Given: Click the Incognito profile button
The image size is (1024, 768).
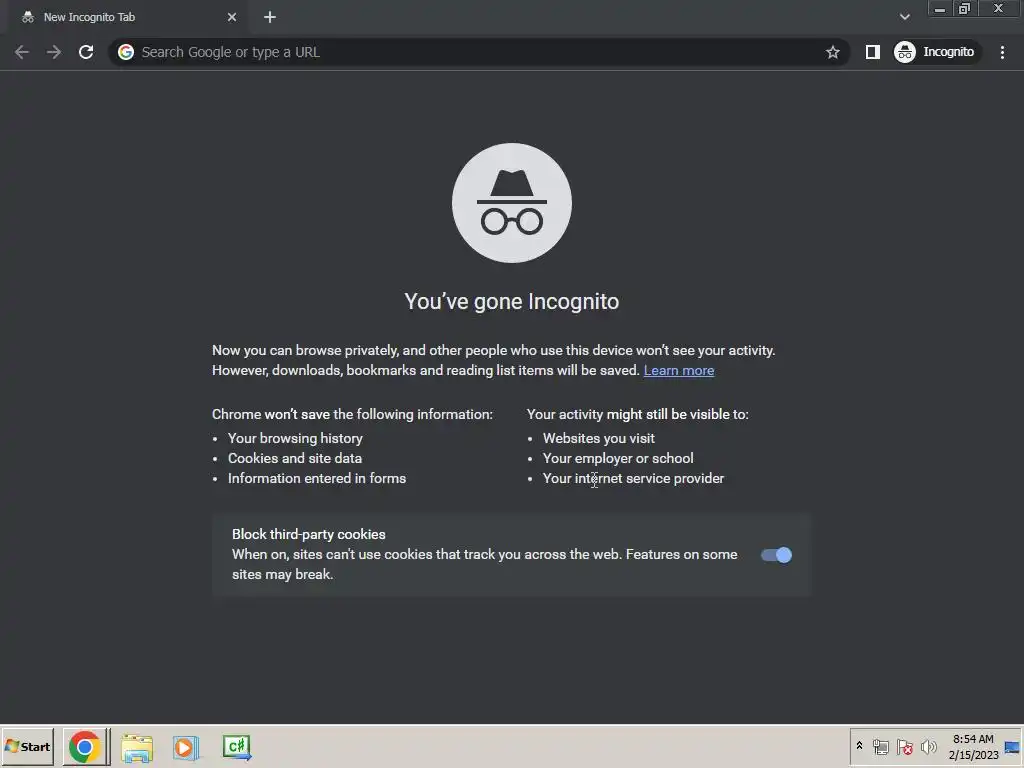Looking at the screenshot, I should click(935, 52).
